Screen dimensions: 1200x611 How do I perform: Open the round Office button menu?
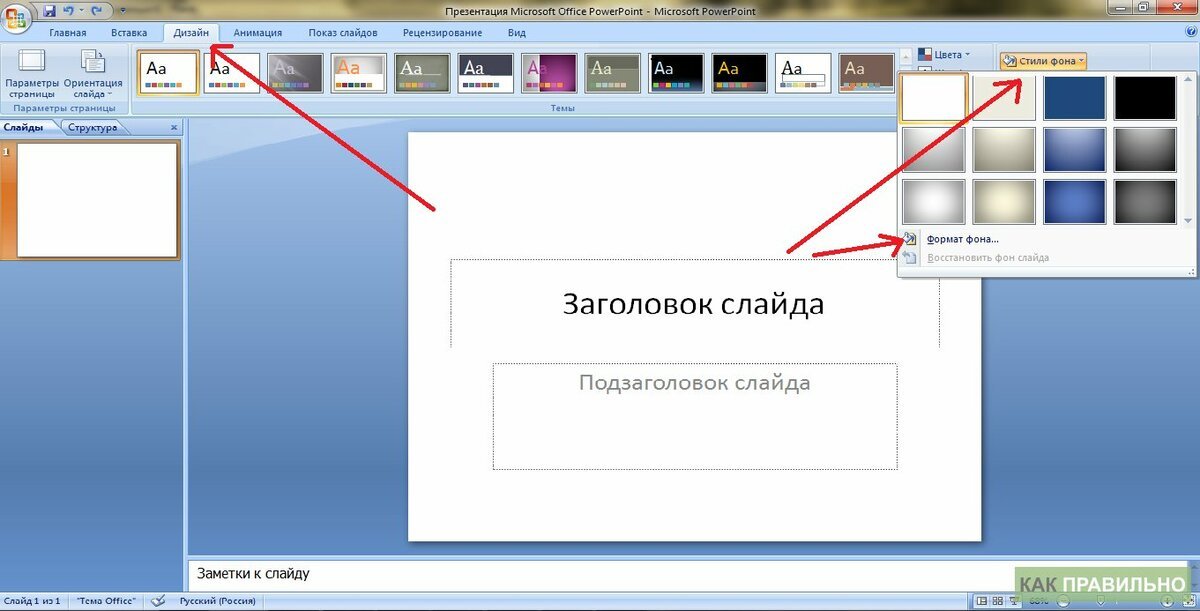point(17,18)
